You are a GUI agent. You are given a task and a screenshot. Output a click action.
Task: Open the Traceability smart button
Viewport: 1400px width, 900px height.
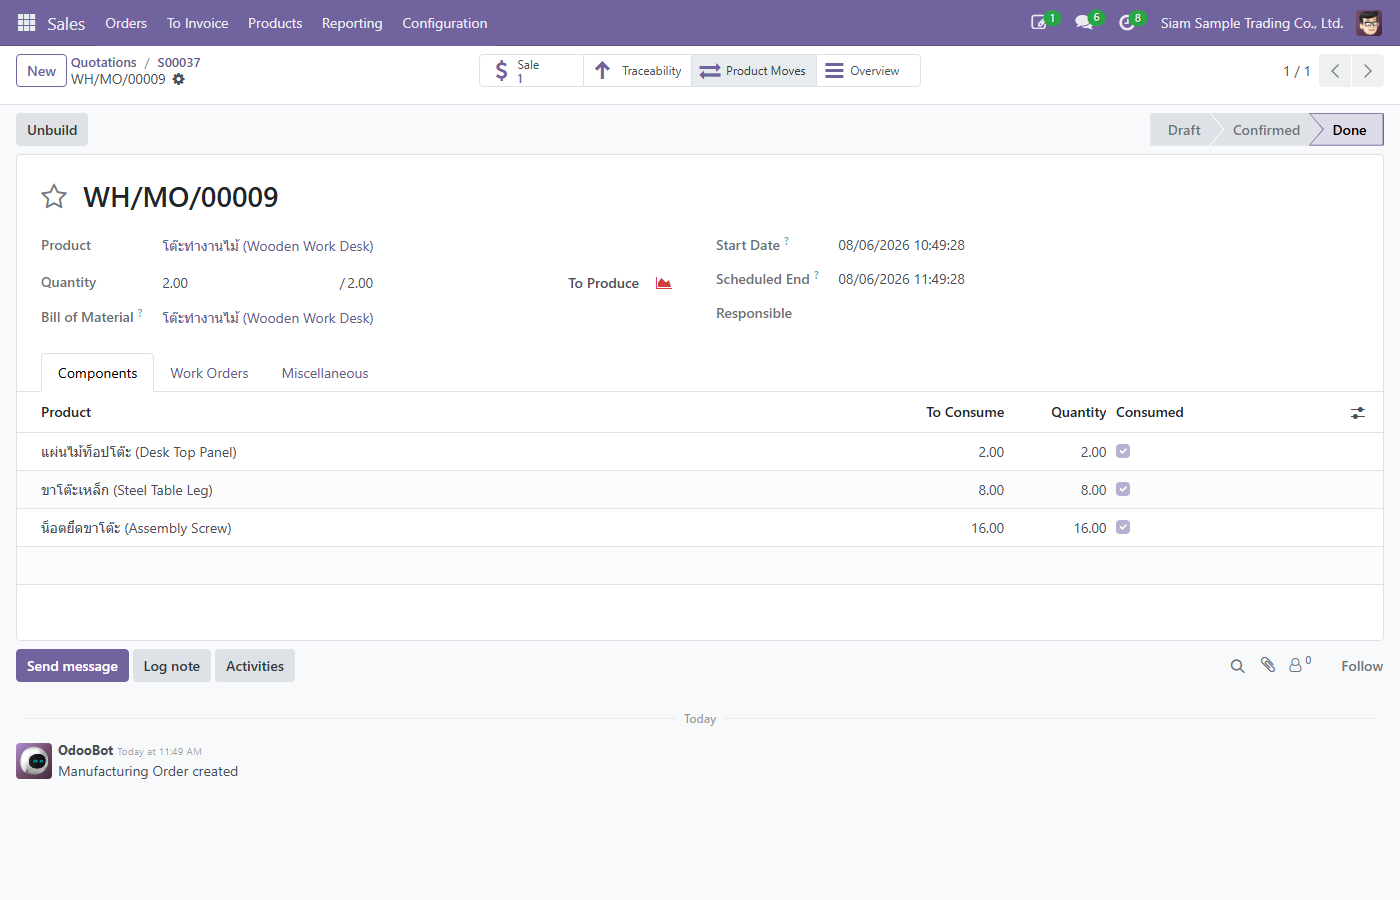637,71
